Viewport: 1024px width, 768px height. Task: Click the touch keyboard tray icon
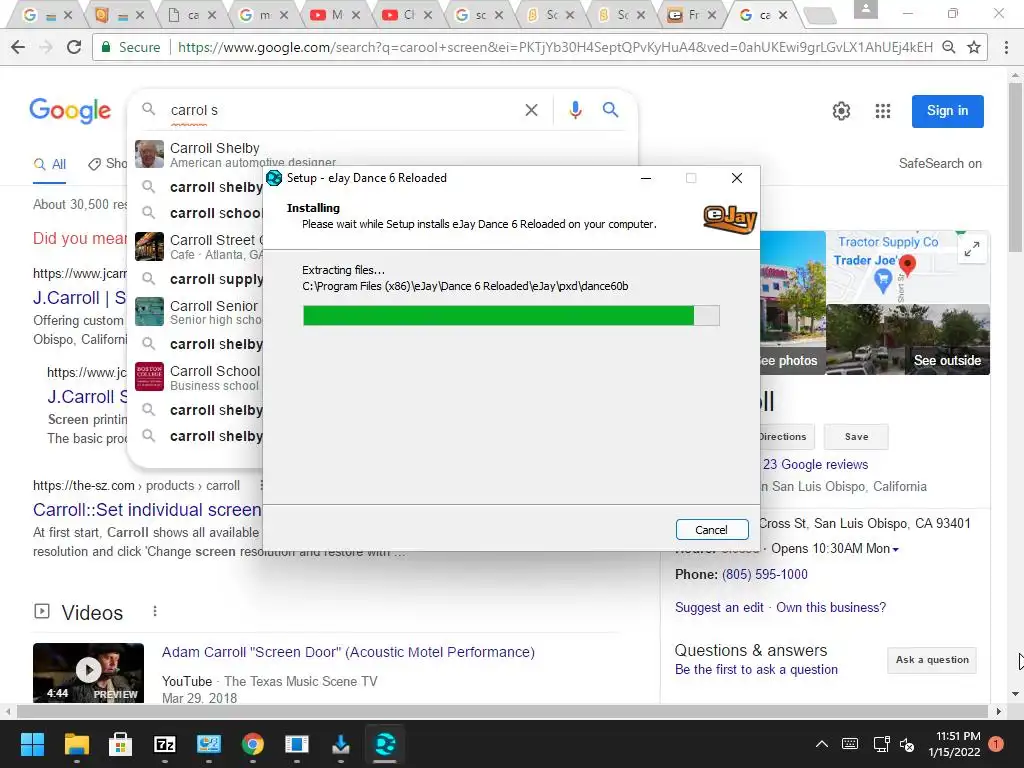click(850, 744)
